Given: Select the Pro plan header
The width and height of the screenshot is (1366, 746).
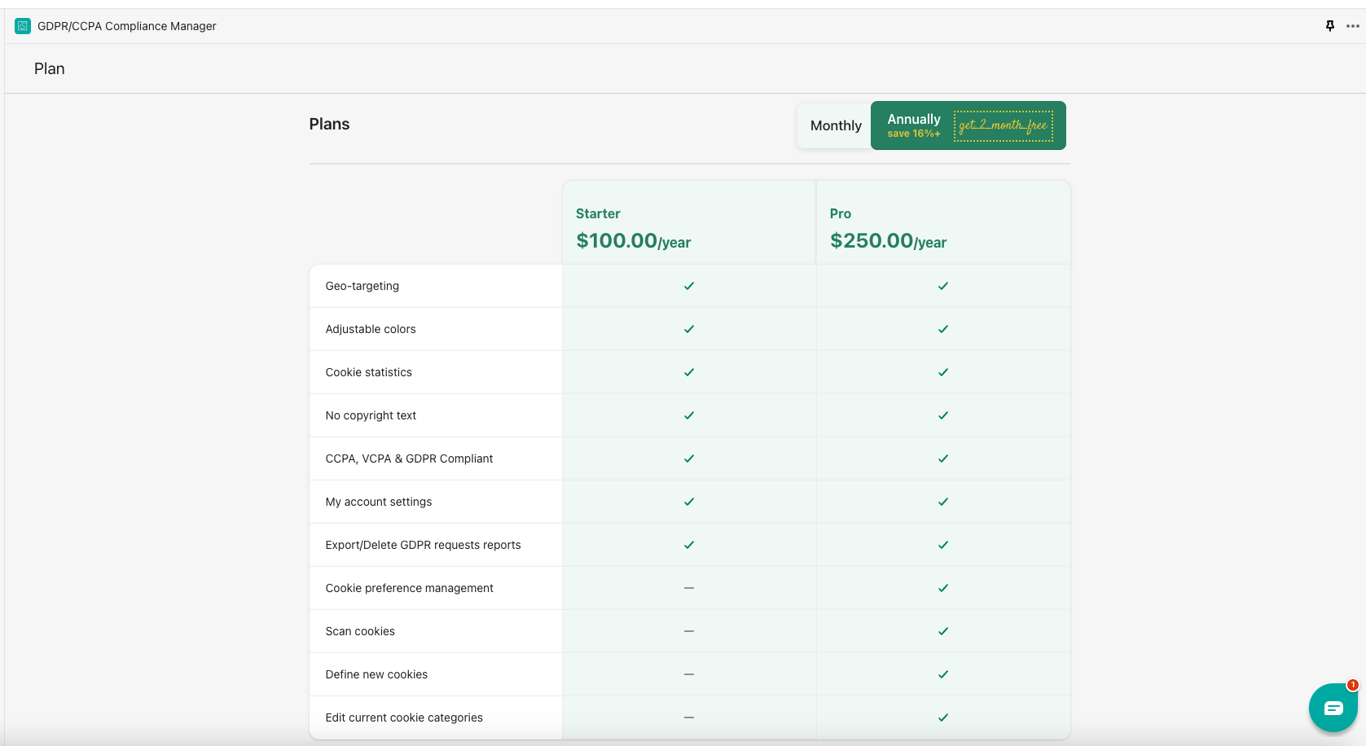Looking at the screenshot, I should pyautogui.click(x=840, y=213).
